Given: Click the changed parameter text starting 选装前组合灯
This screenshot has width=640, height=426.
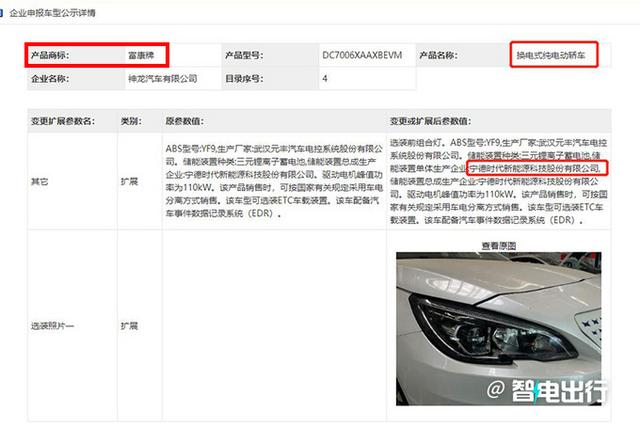Looking at the screenshot, I should 498,181.
